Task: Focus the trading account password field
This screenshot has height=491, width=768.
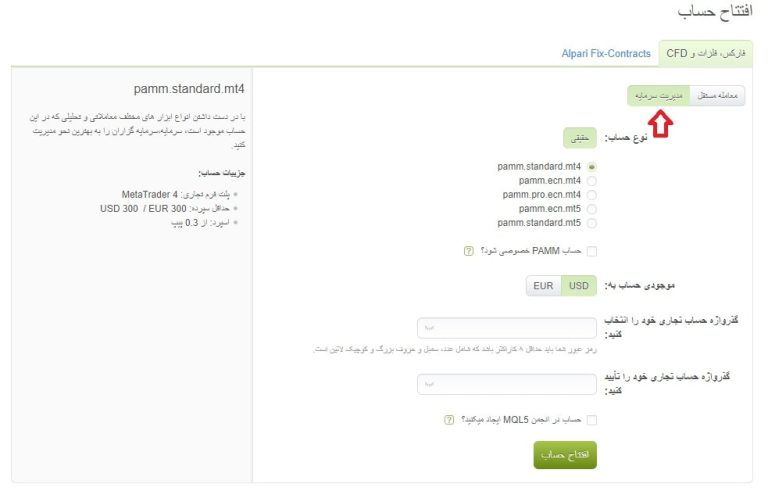Action: [x=507, y=328]
